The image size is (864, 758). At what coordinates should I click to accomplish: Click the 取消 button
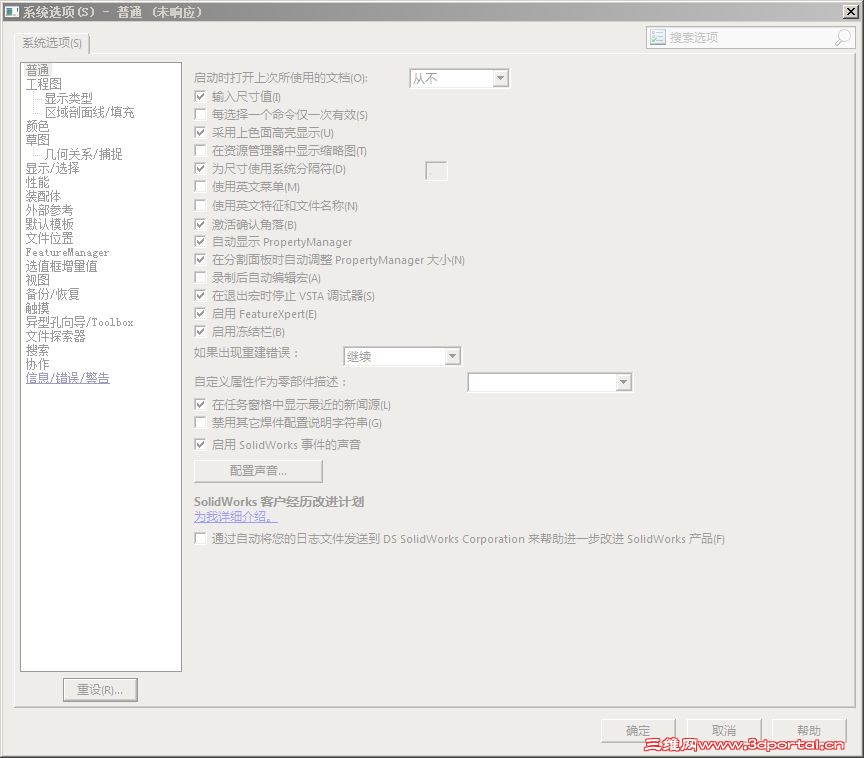click(724, 731)
